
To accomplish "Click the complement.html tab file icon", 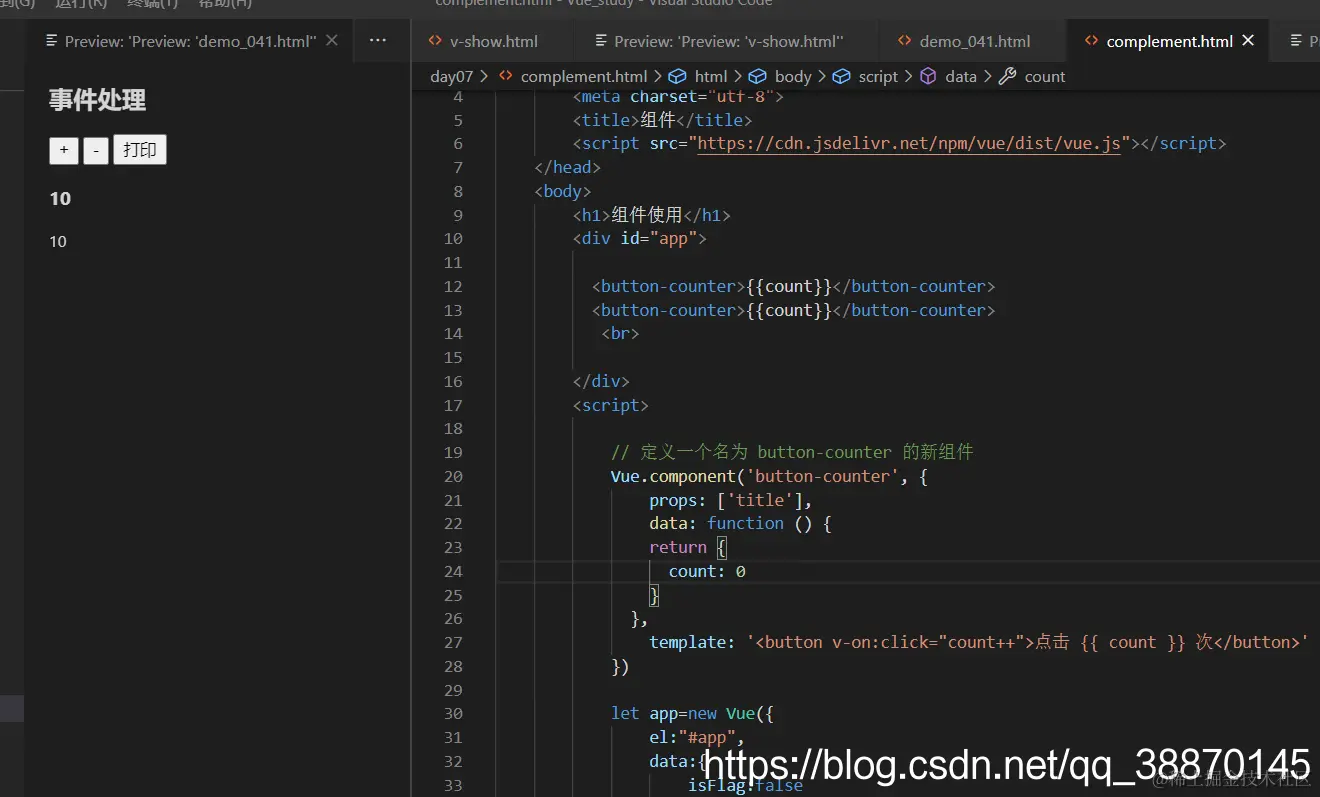I will tap(1091, 41).
